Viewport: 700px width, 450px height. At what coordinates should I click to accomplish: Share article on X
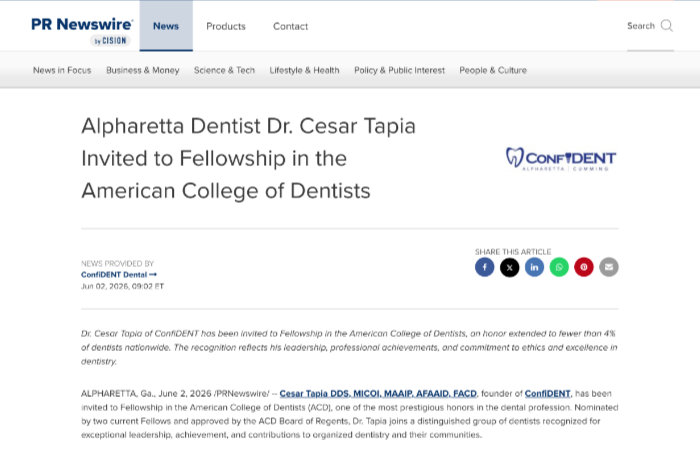coord(509,267)
